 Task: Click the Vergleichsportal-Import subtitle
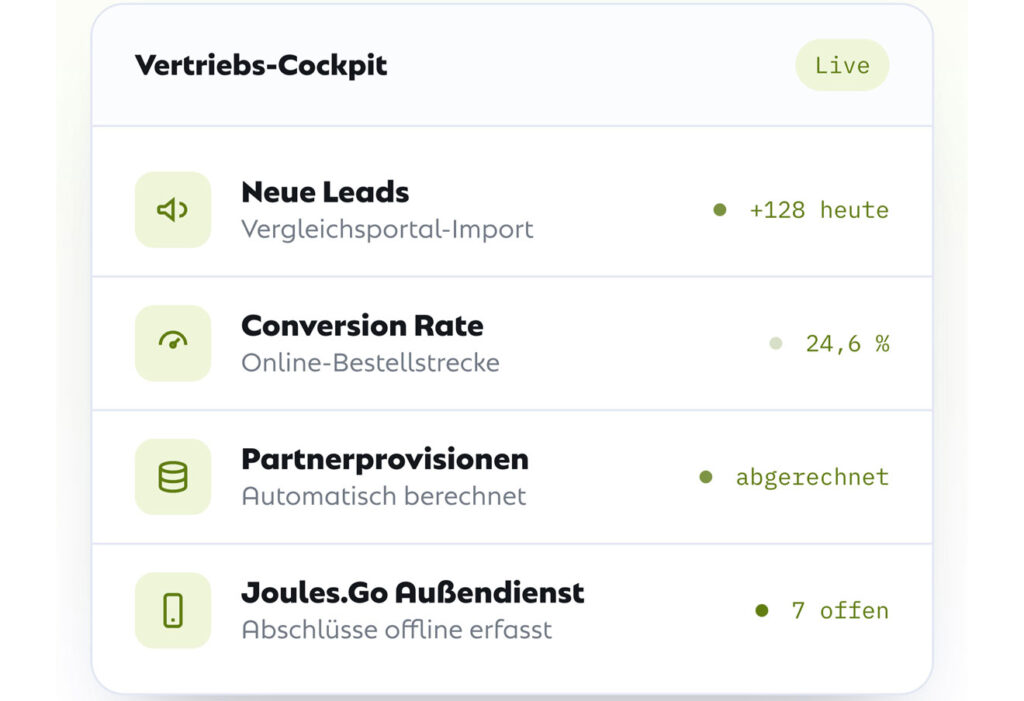tap(387, 229)
